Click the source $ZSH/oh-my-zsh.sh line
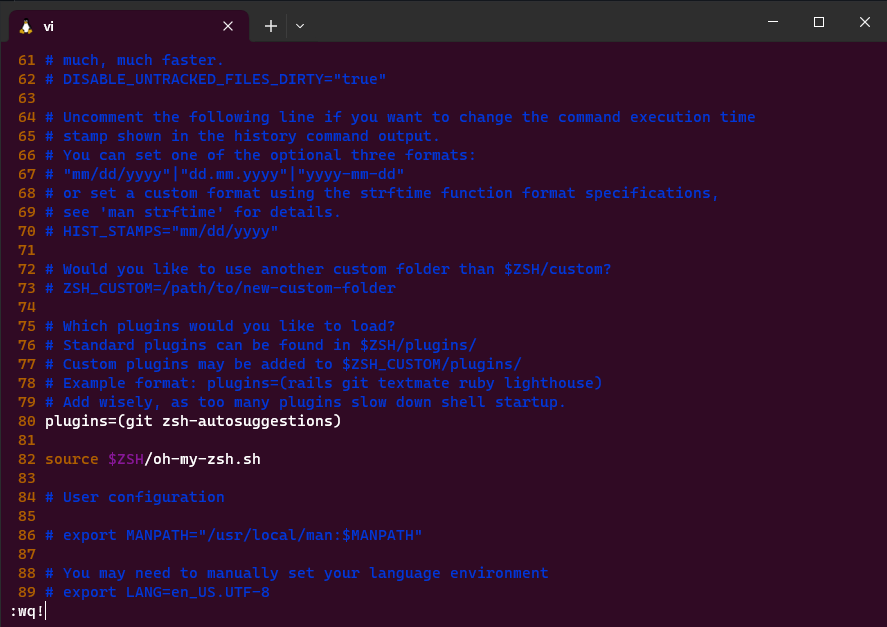Viewport: 887px width, 627px height. [x=153, y=459]
